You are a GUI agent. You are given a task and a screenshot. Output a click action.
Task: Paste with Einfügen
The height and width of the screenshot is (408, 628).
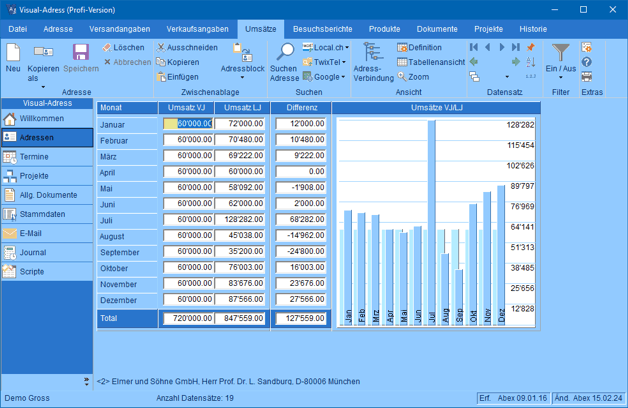177,77
